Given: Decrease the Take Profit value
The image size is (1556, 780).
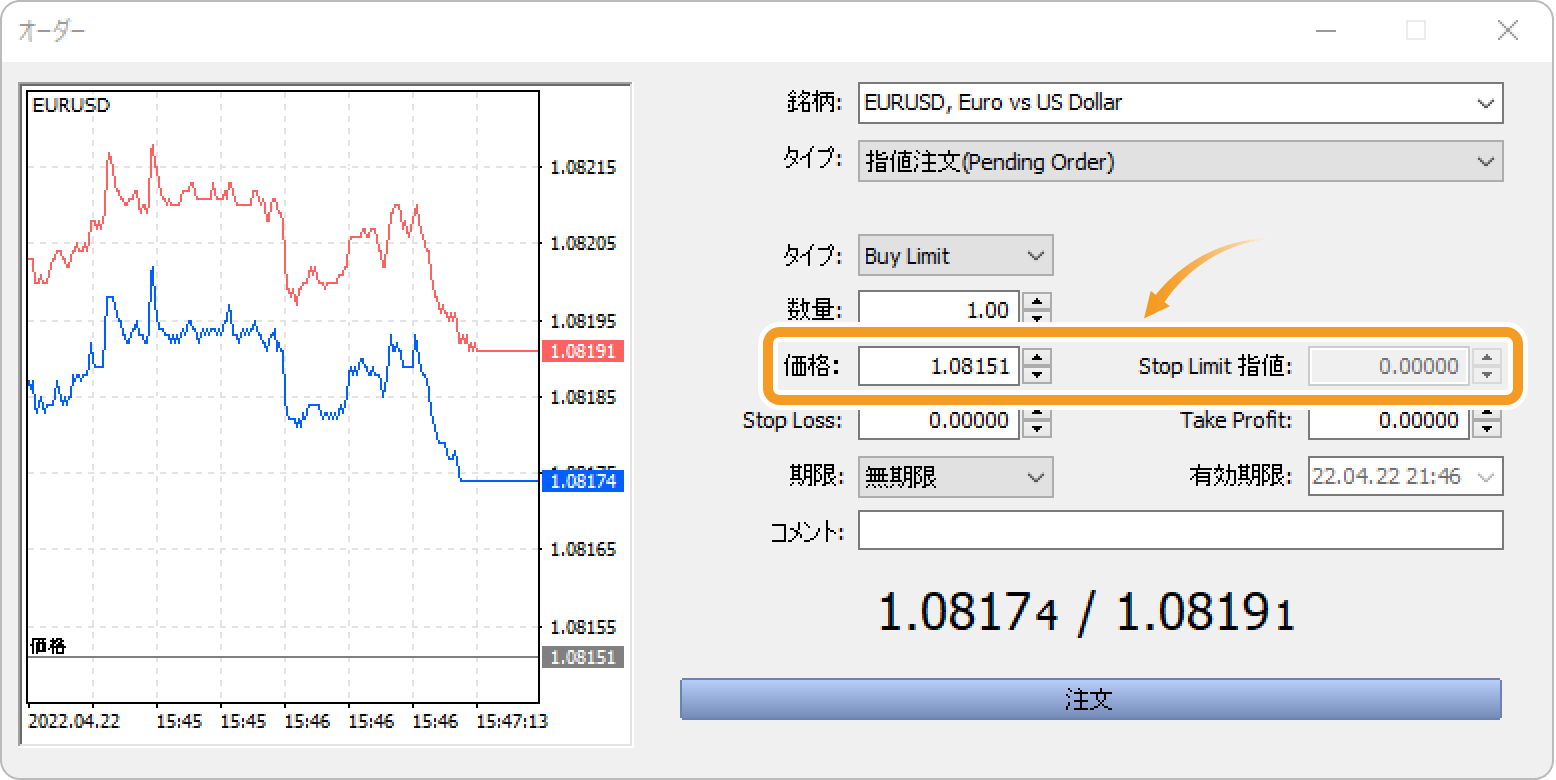Looking at the screenshot, I should pos(1489,430).
